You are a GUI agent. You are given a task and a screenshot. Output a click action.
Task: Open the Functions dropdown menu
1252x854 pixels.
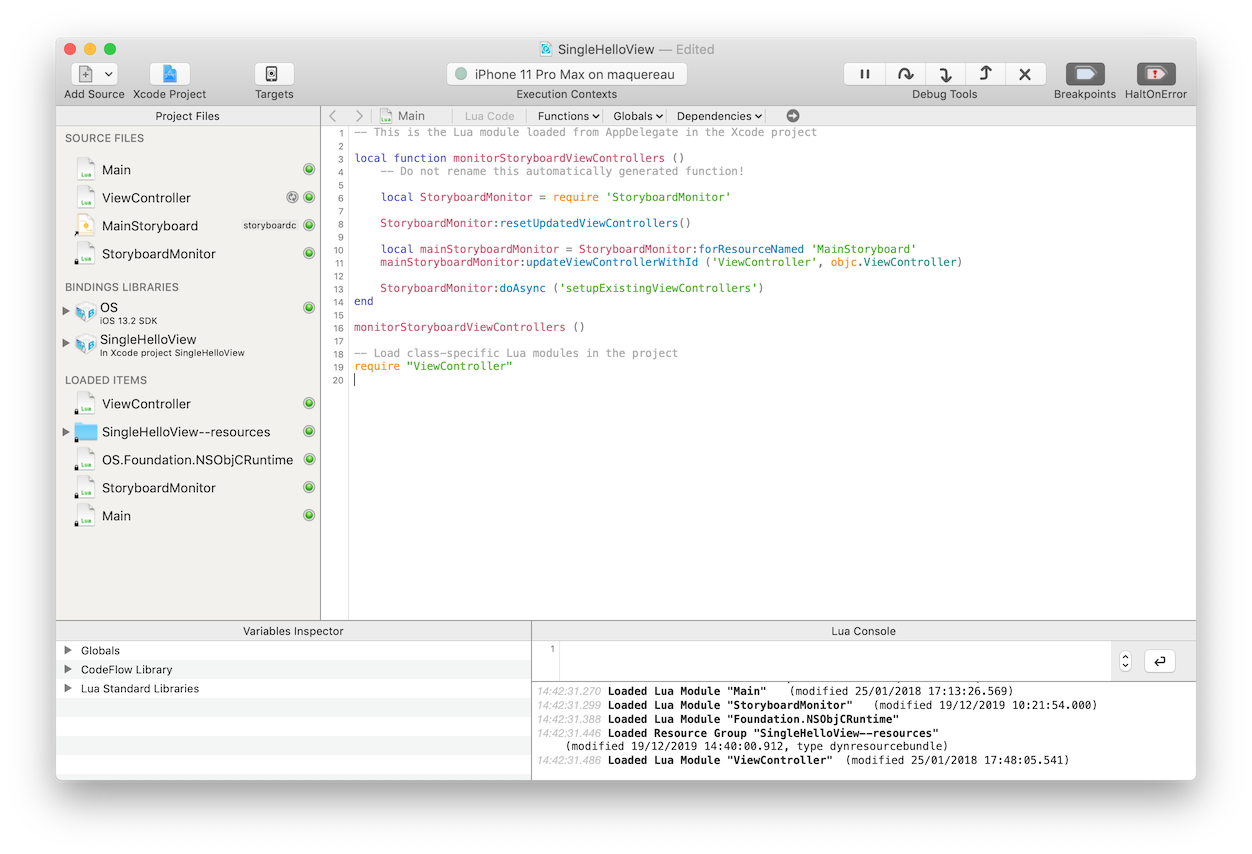[x=568, y=116]
